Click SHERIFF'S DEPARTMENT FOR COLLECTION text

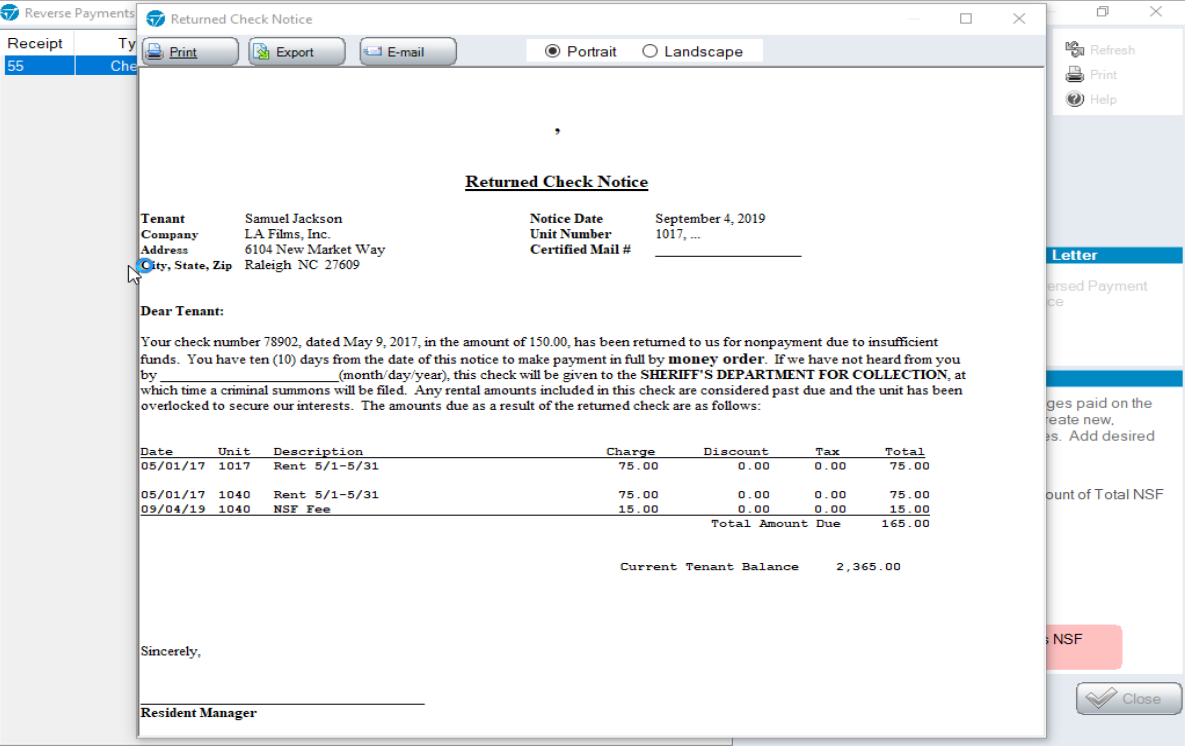pos(794,375)
